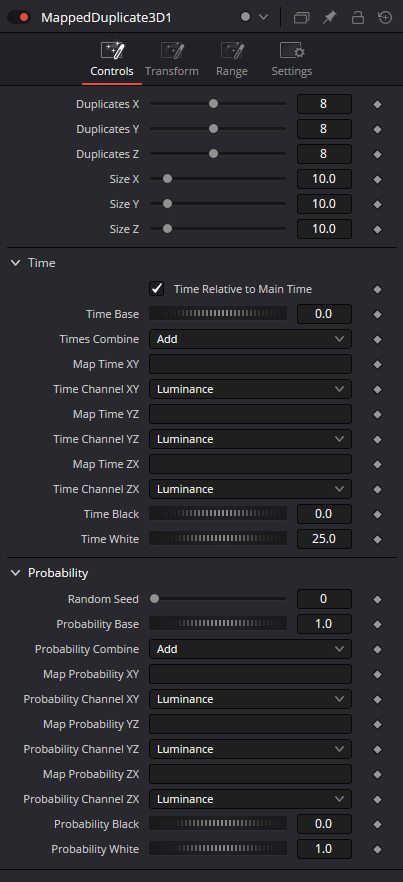The width and height of the screenshot is (403, 882).
Task: Open the Time Channel ZX dropdown
Action: pos(250,489)
